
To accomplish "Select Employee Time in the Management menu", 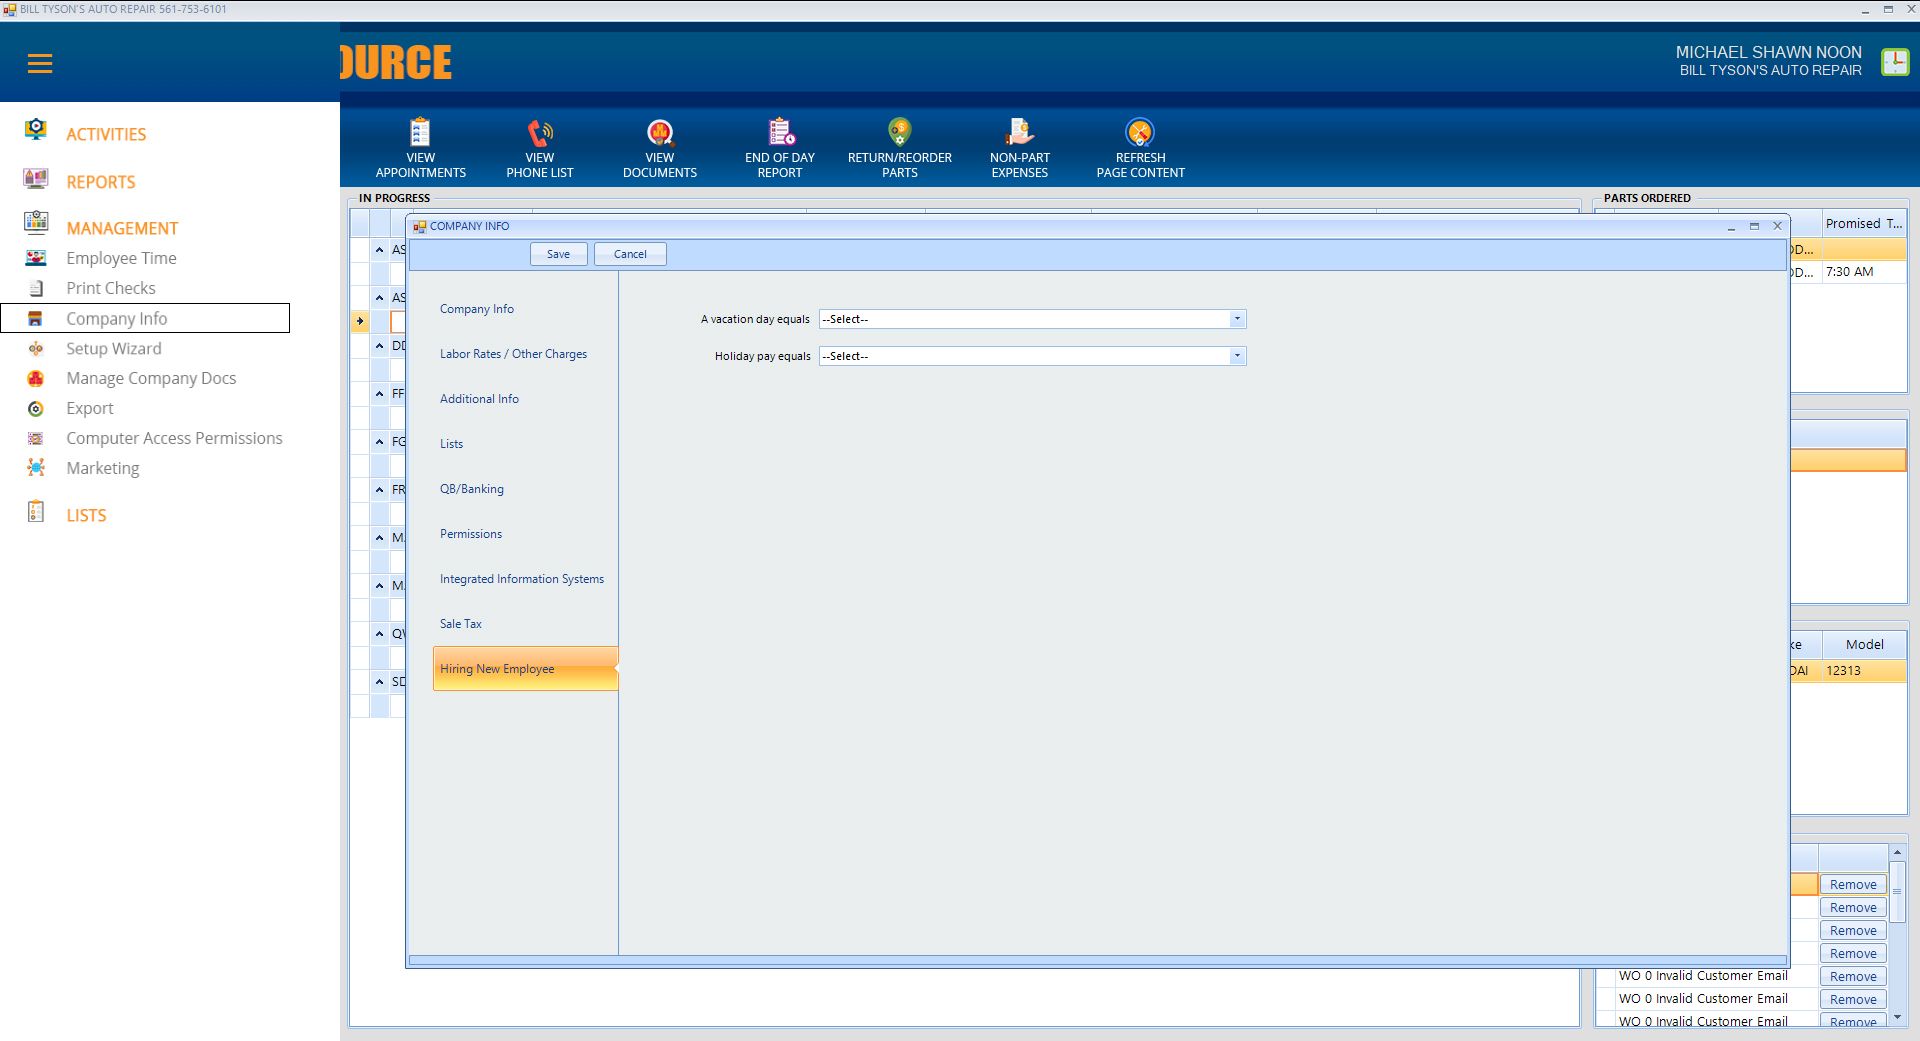I will click(121, 258).
